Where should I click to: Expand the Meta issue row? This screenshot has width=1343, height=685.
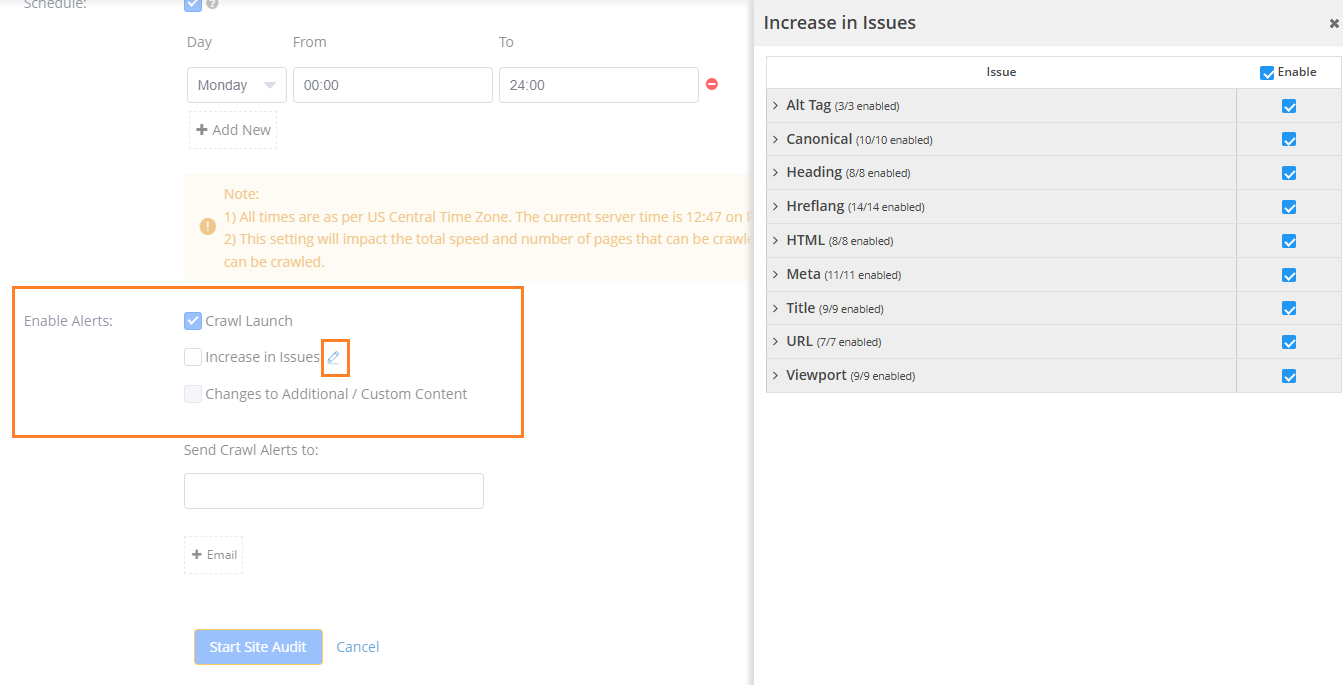tap(775, 274)
